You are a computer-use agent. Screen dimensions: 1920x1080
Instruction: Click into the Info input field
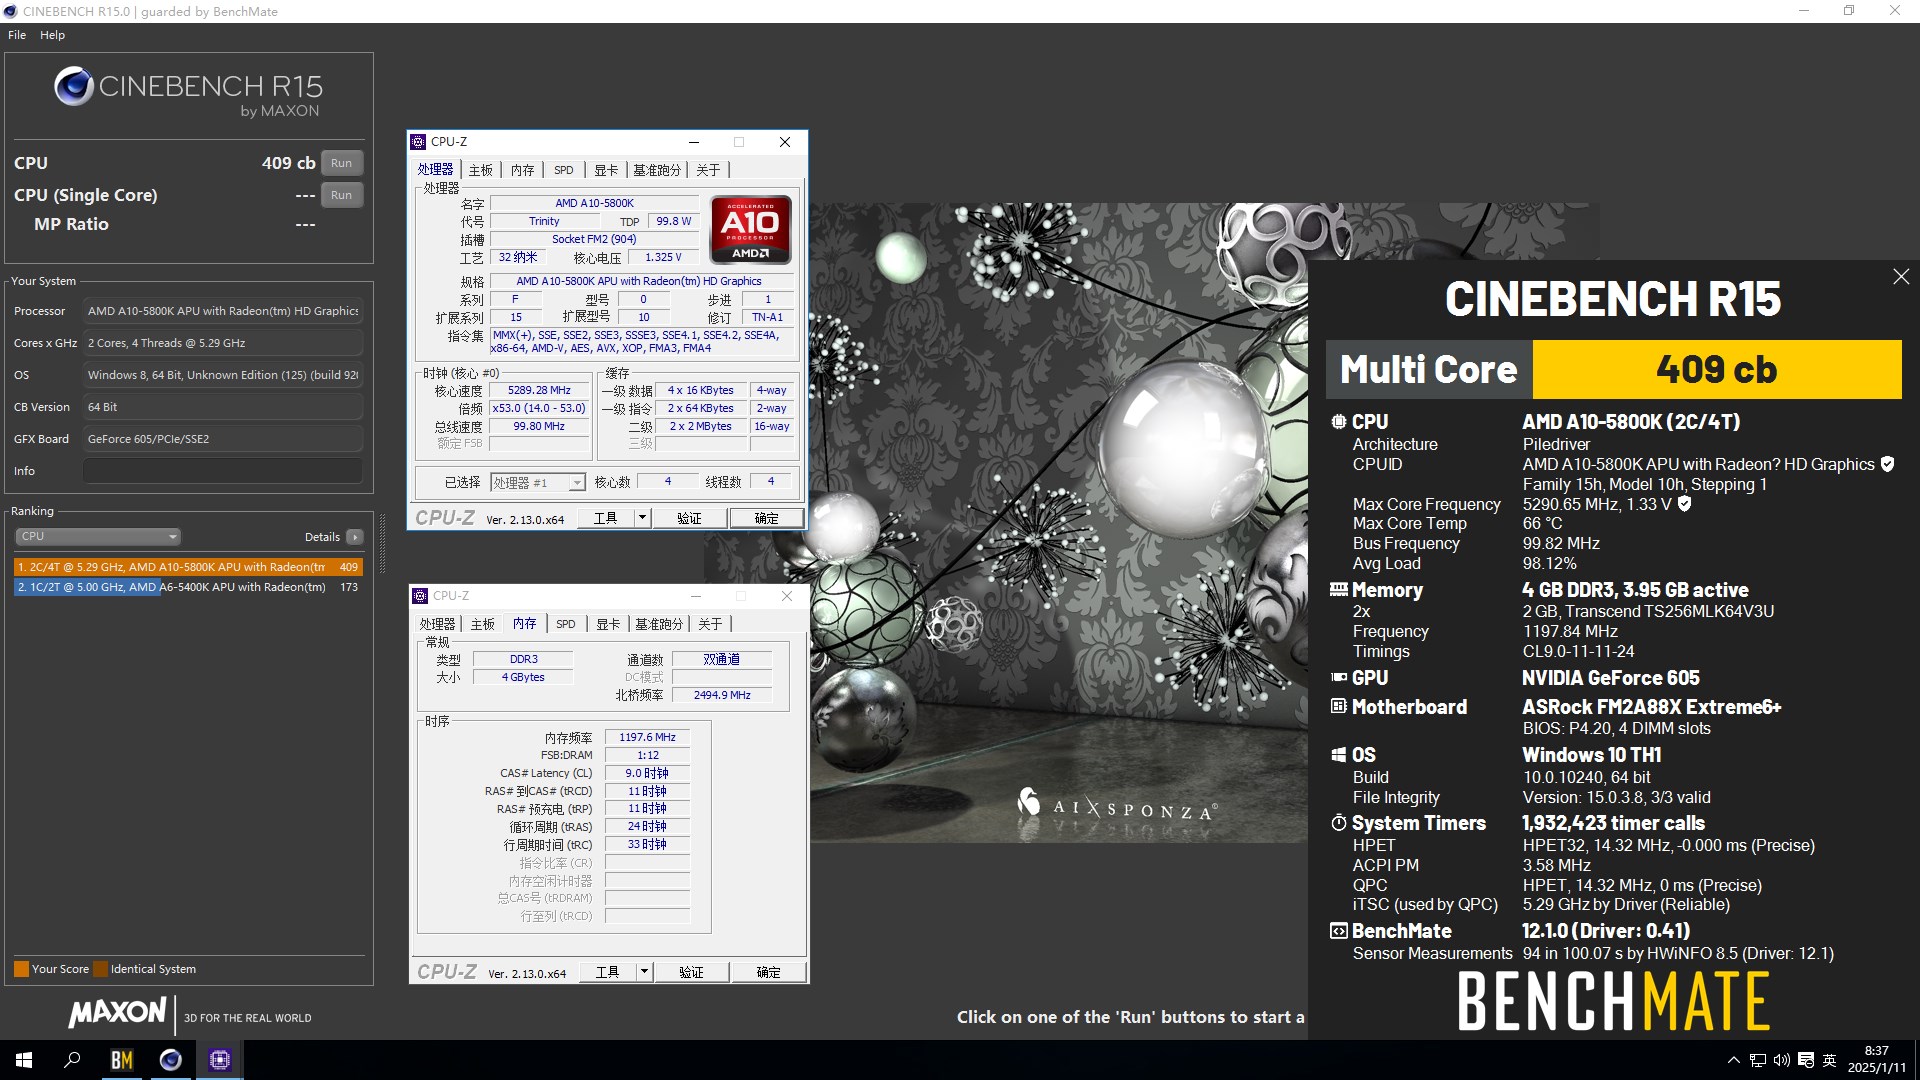[x=223, y=471]
